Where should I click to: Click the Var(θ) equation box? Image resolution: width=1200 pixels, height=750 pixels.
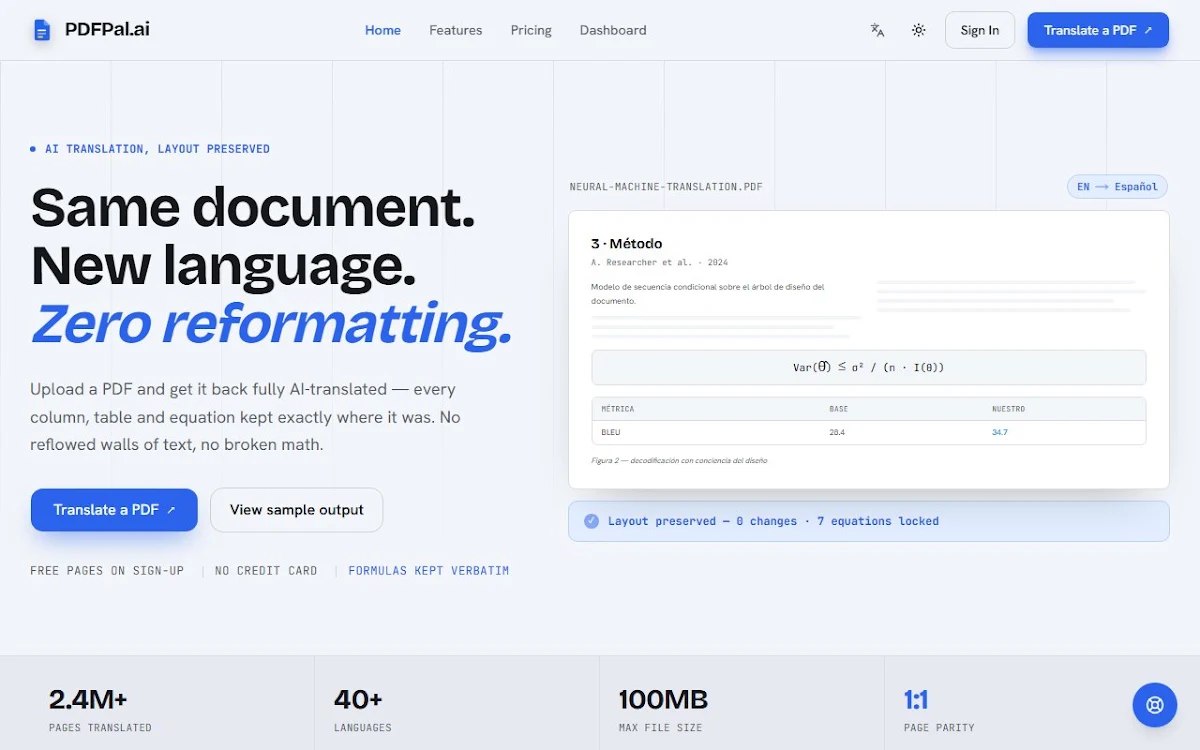tap(869, 367)
